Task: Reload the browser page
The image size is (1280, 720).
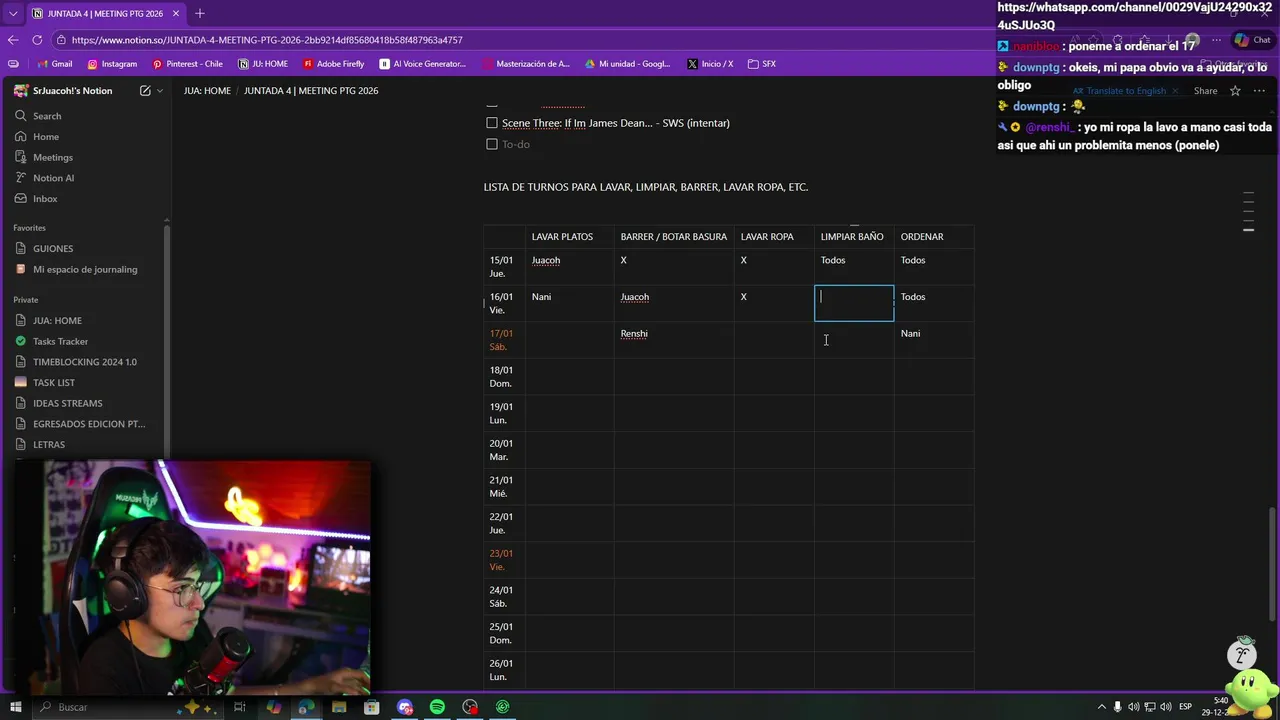Action: click(x=37, y=40)
